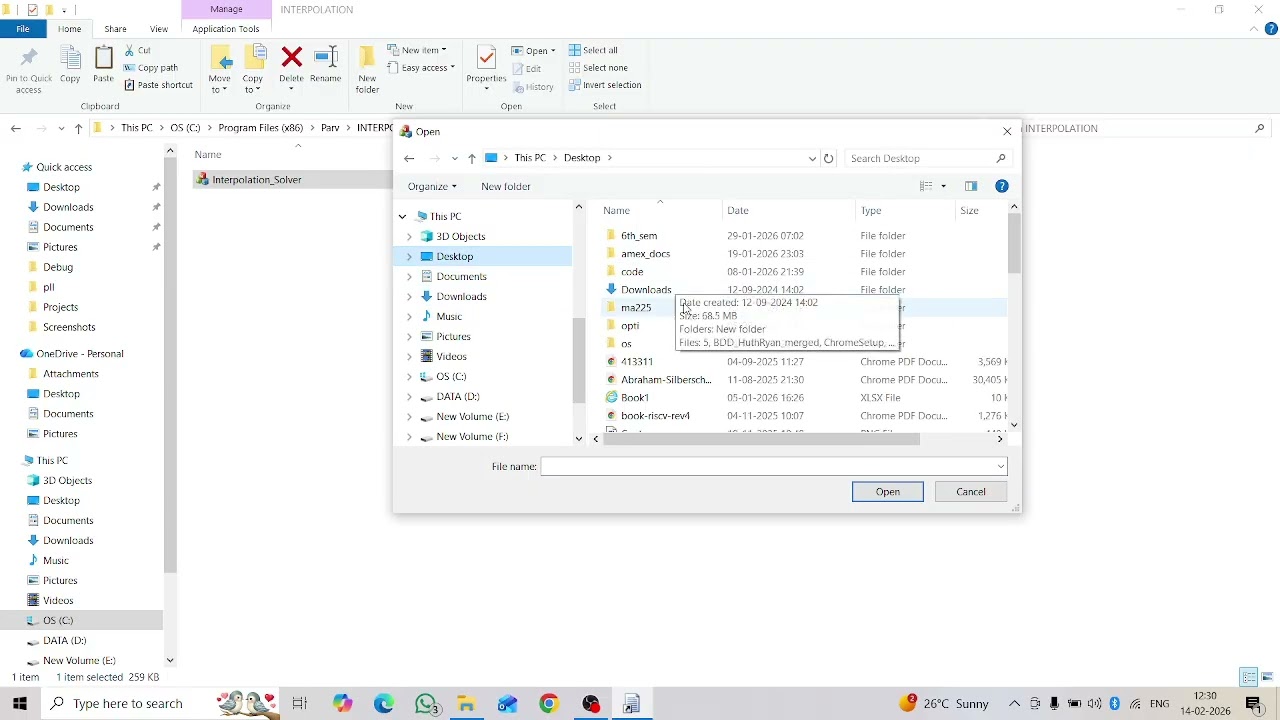
Task: Open File Explorer taskbar icon
Action: (x=466, y=704)
